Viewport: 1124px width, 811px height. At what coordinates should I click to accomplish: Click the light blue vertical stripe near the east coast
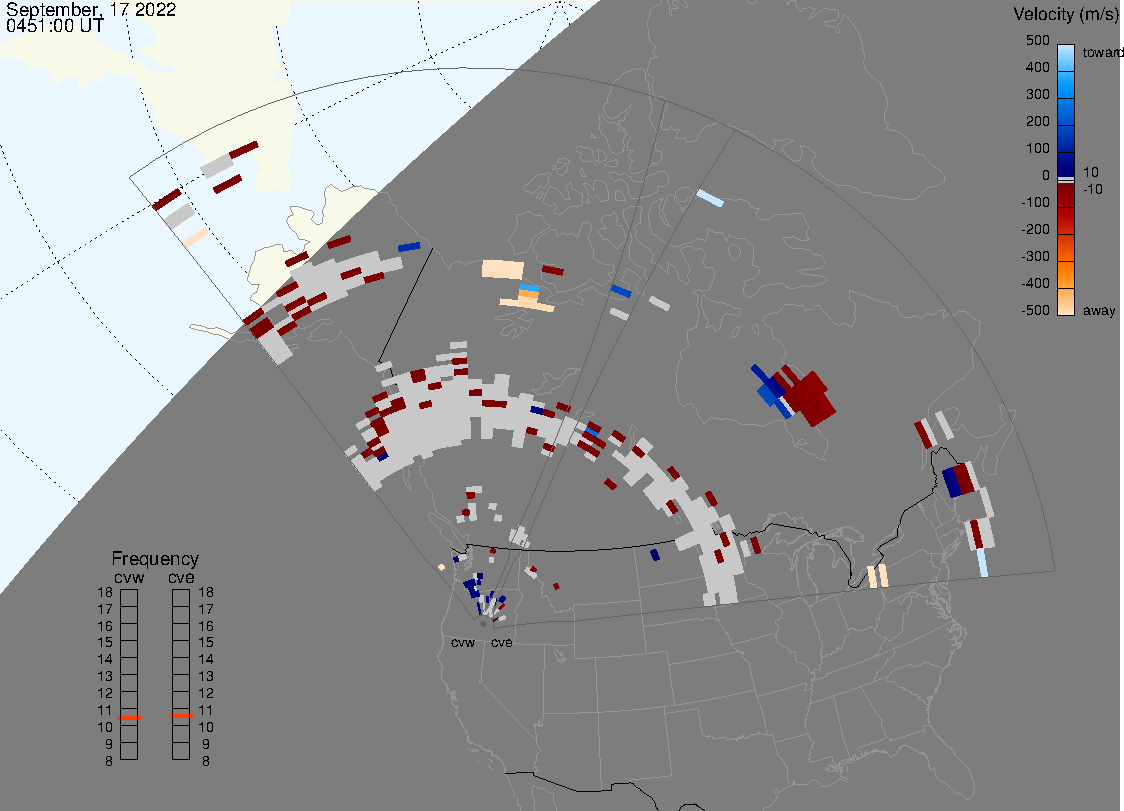pyautogui.click(x=982, y=563)
